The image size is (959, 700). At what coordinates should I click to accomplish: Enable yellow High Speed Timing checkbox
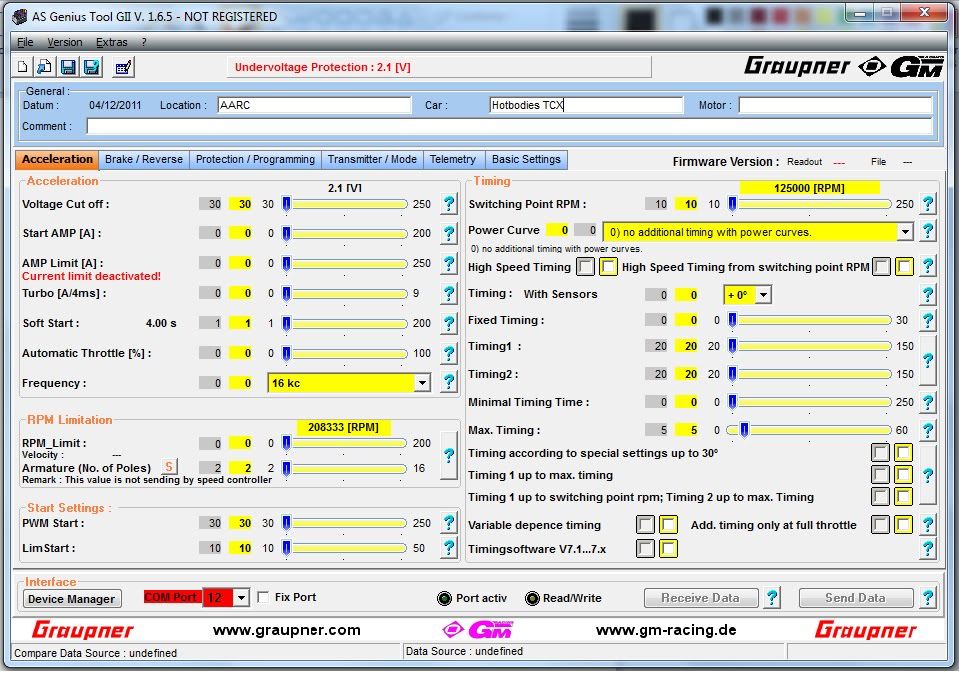[x=608, y=267]
